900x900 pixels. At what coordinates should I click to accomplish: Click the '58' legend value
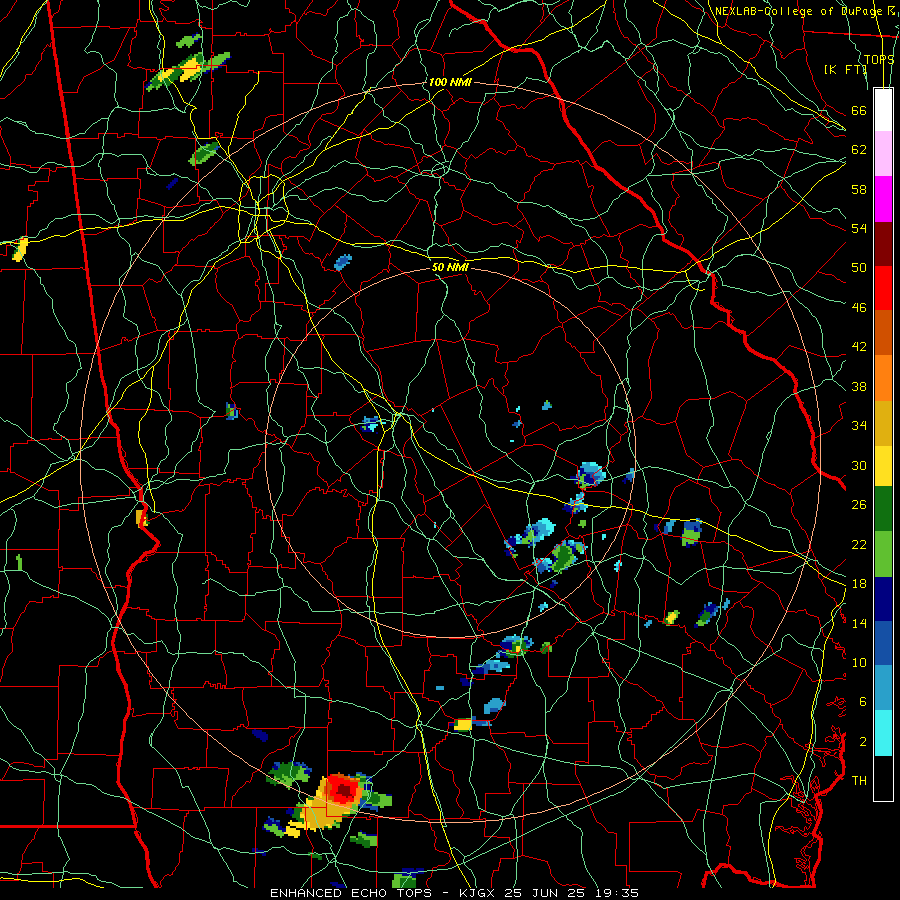pyautogui.click(x=859, y=189)
